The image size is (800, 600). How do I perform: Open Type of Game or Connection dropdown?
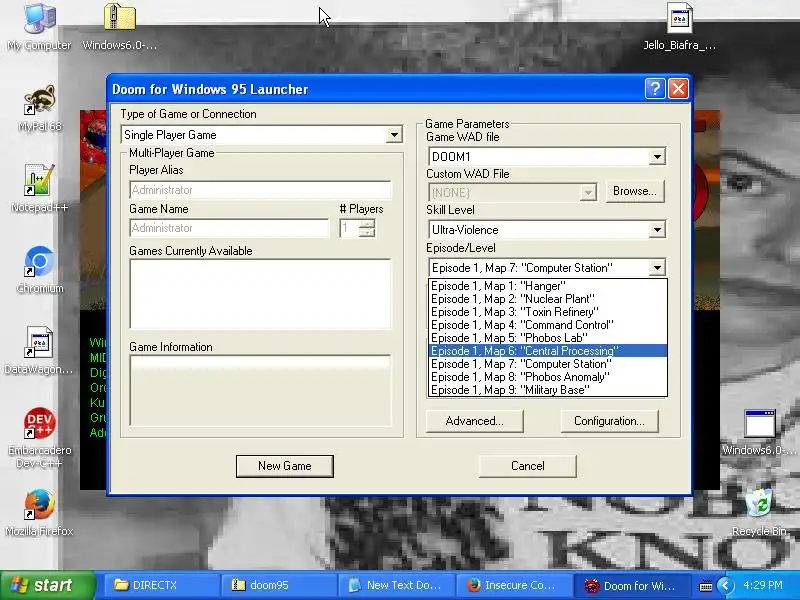coord(394,135)
